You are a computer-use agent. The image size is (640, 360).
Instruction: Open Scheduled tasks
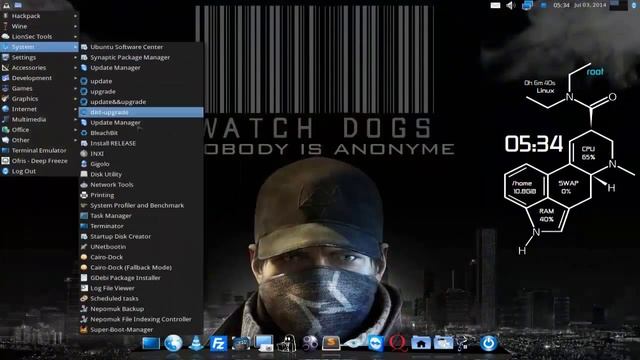point(141,298)
